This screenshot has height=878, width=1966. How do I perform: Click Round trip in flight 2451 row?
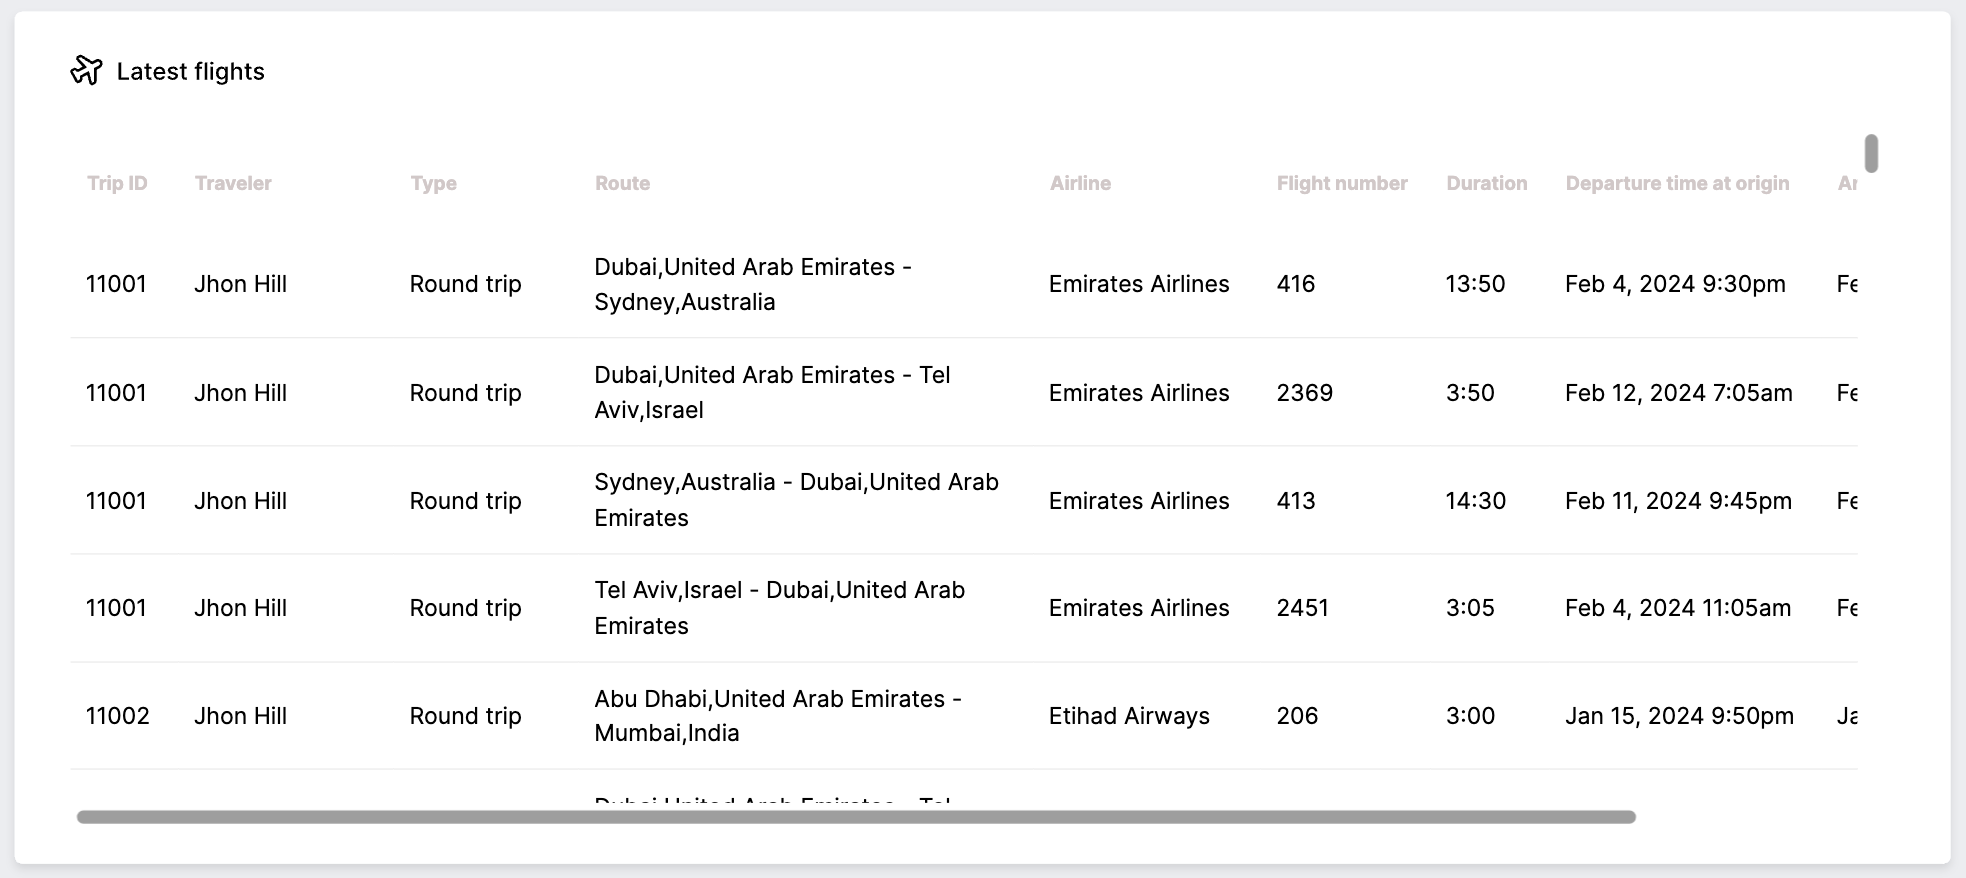pyautogui.click(x=465, y=609)
